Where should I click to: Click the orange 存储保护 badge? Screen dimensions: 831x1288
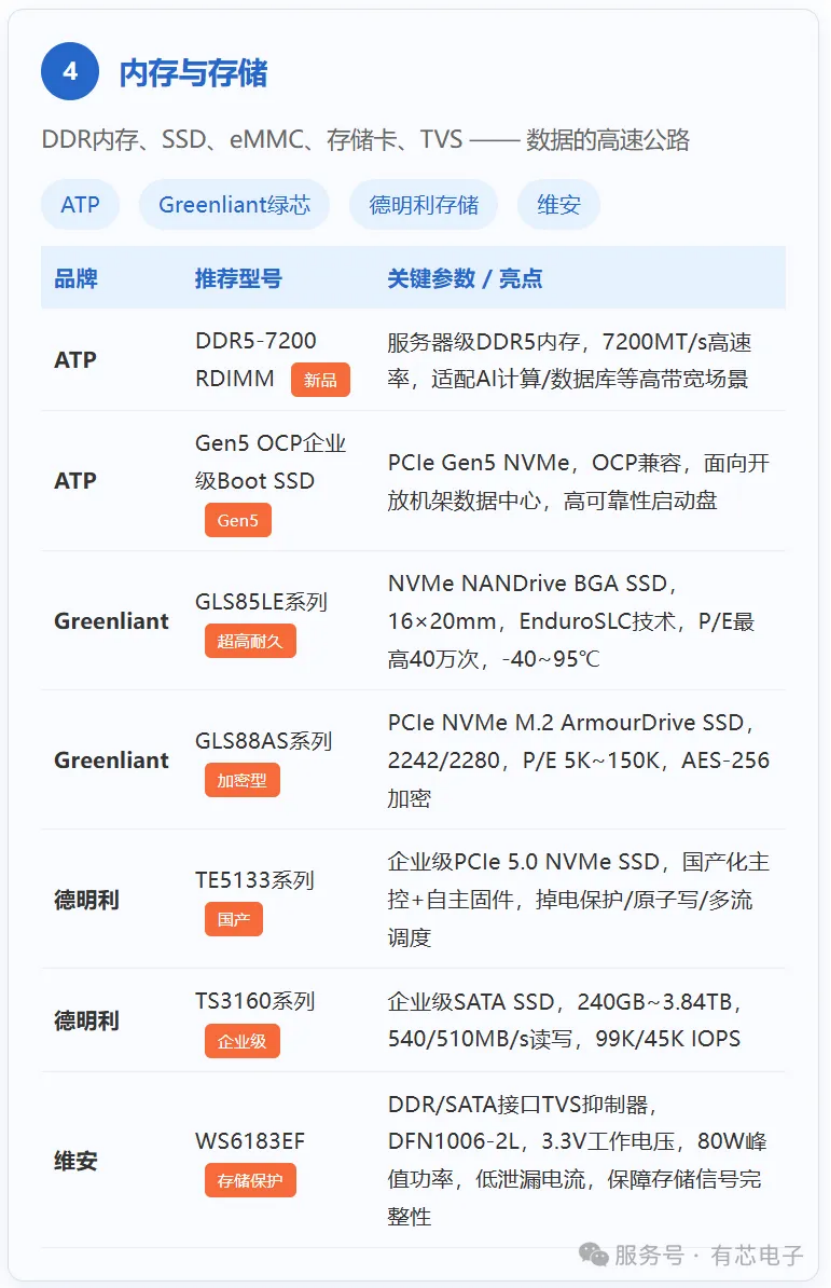pos(250,1180)
